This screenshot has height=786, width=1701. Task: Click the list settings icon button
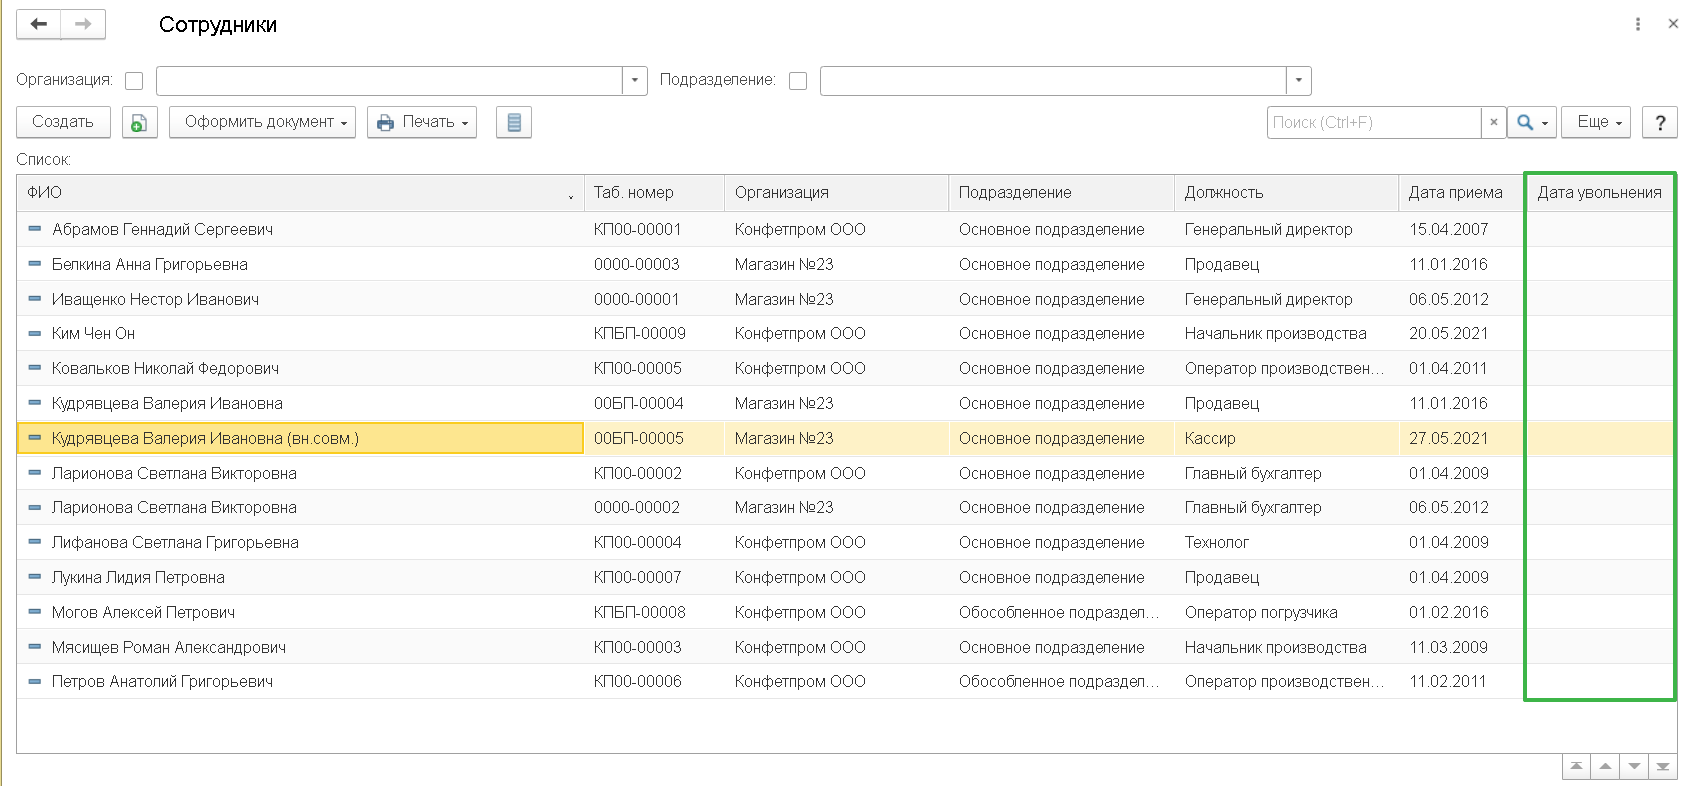pos(514,122)
